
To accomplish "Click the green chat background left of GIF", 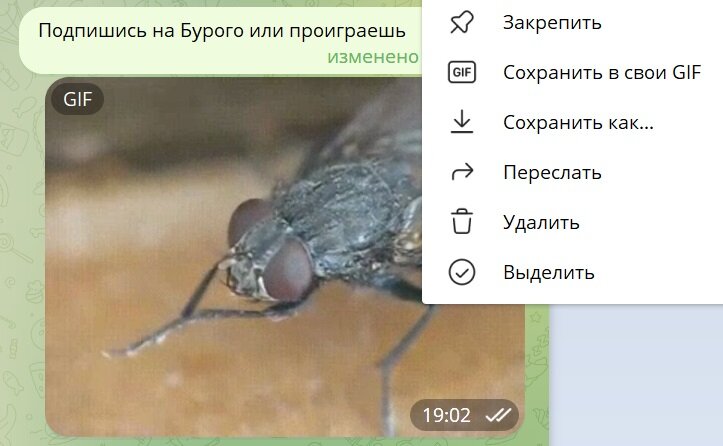I will coord(22,258).
